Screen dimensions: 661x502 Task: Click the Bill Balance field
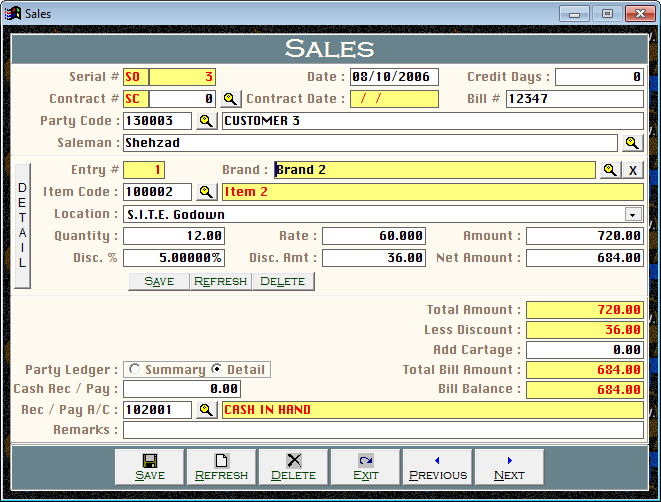click(585, 389)
